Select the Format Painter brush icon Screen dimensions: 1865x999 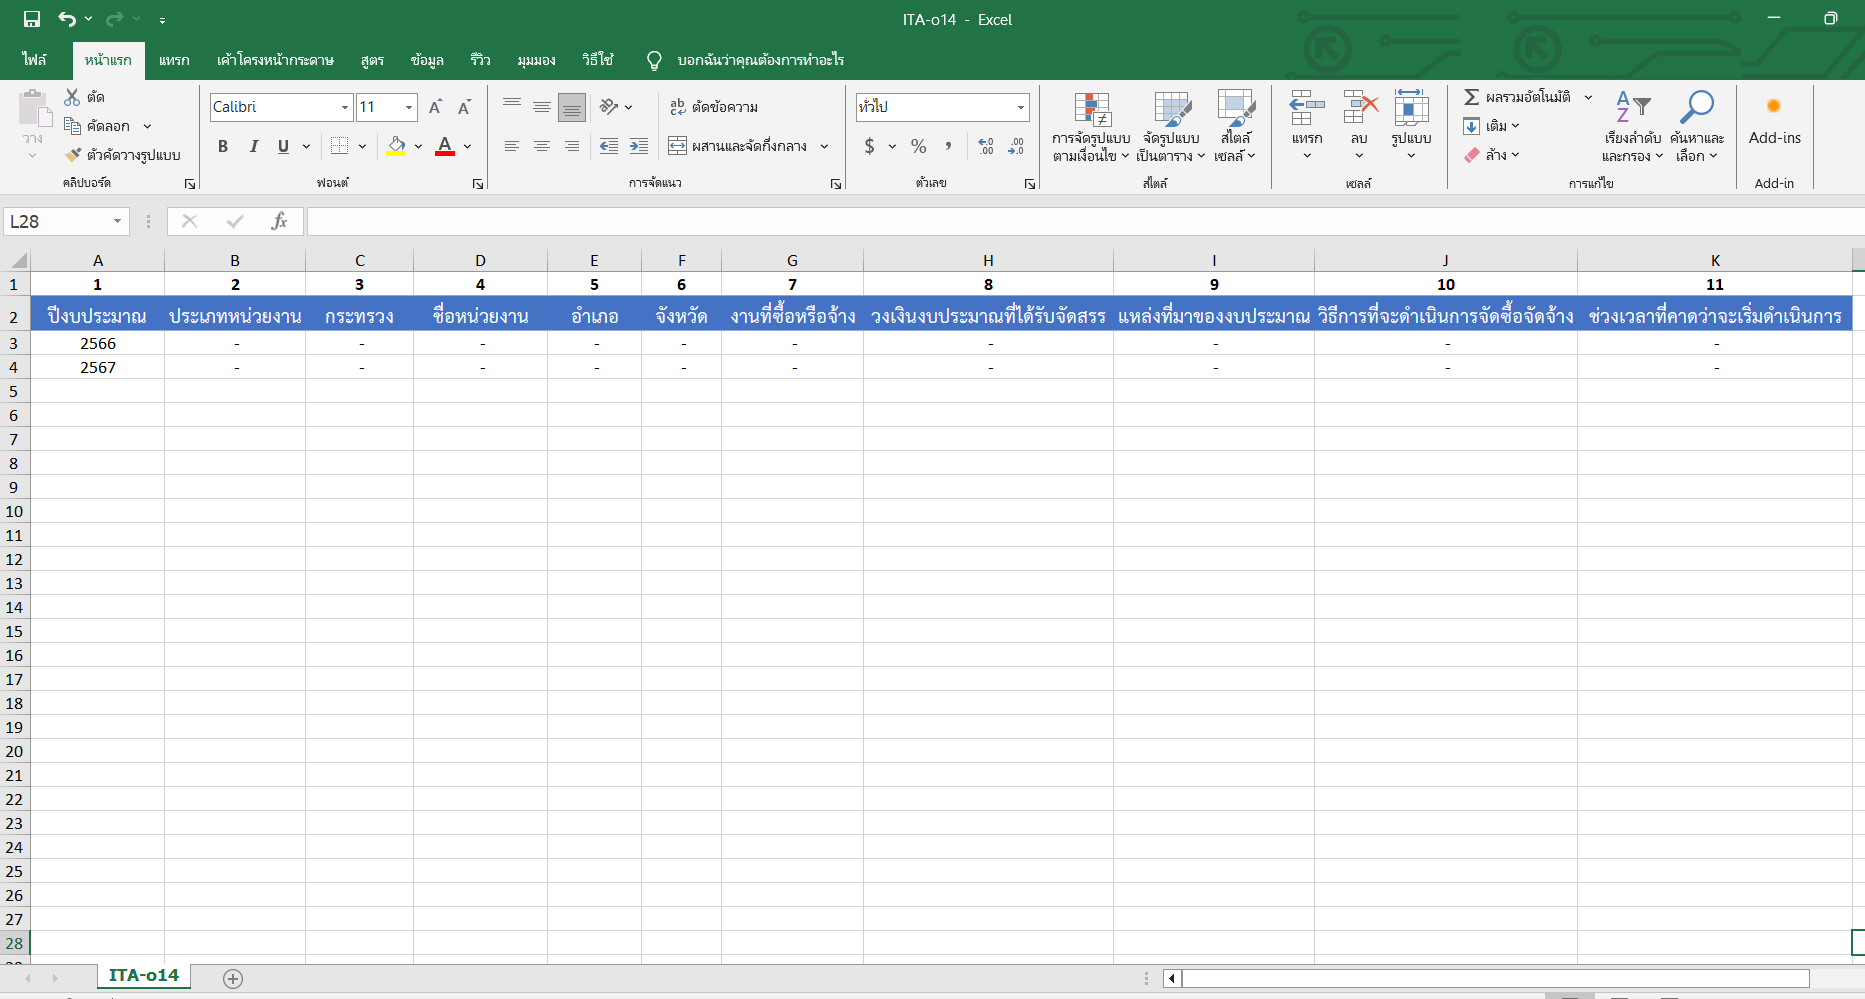73,155
